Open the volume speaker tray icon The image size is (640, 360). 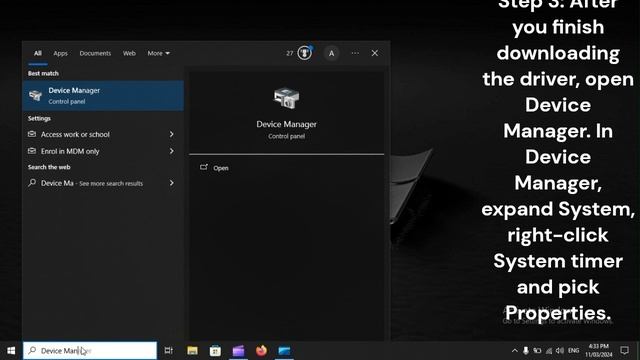coord(560,351)
